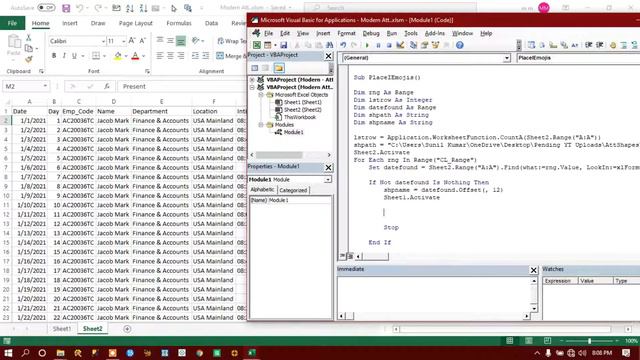Screen dimensions: 640x360
Task: Collapse the Modules folder in Project tree
Action: point(260,125)
